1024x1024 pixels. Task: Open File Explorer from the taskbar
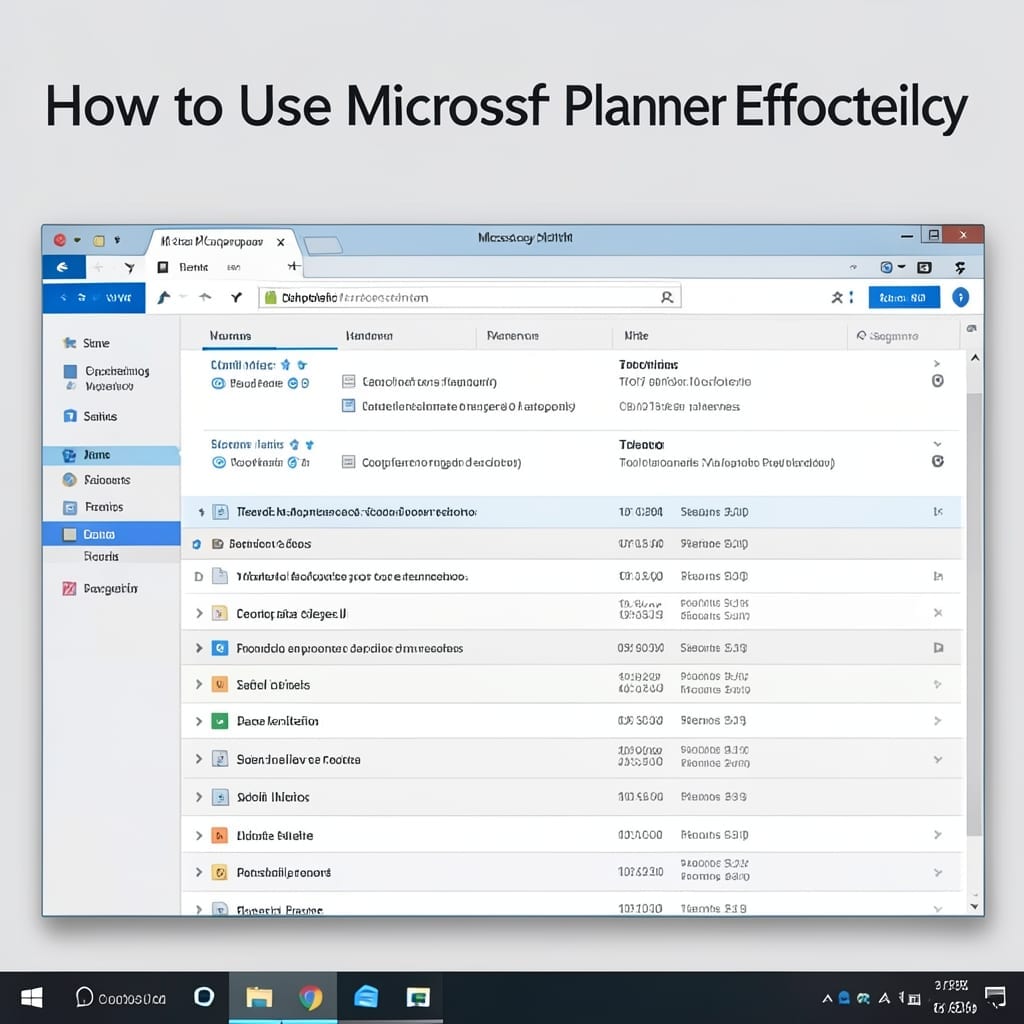[259, 997]
